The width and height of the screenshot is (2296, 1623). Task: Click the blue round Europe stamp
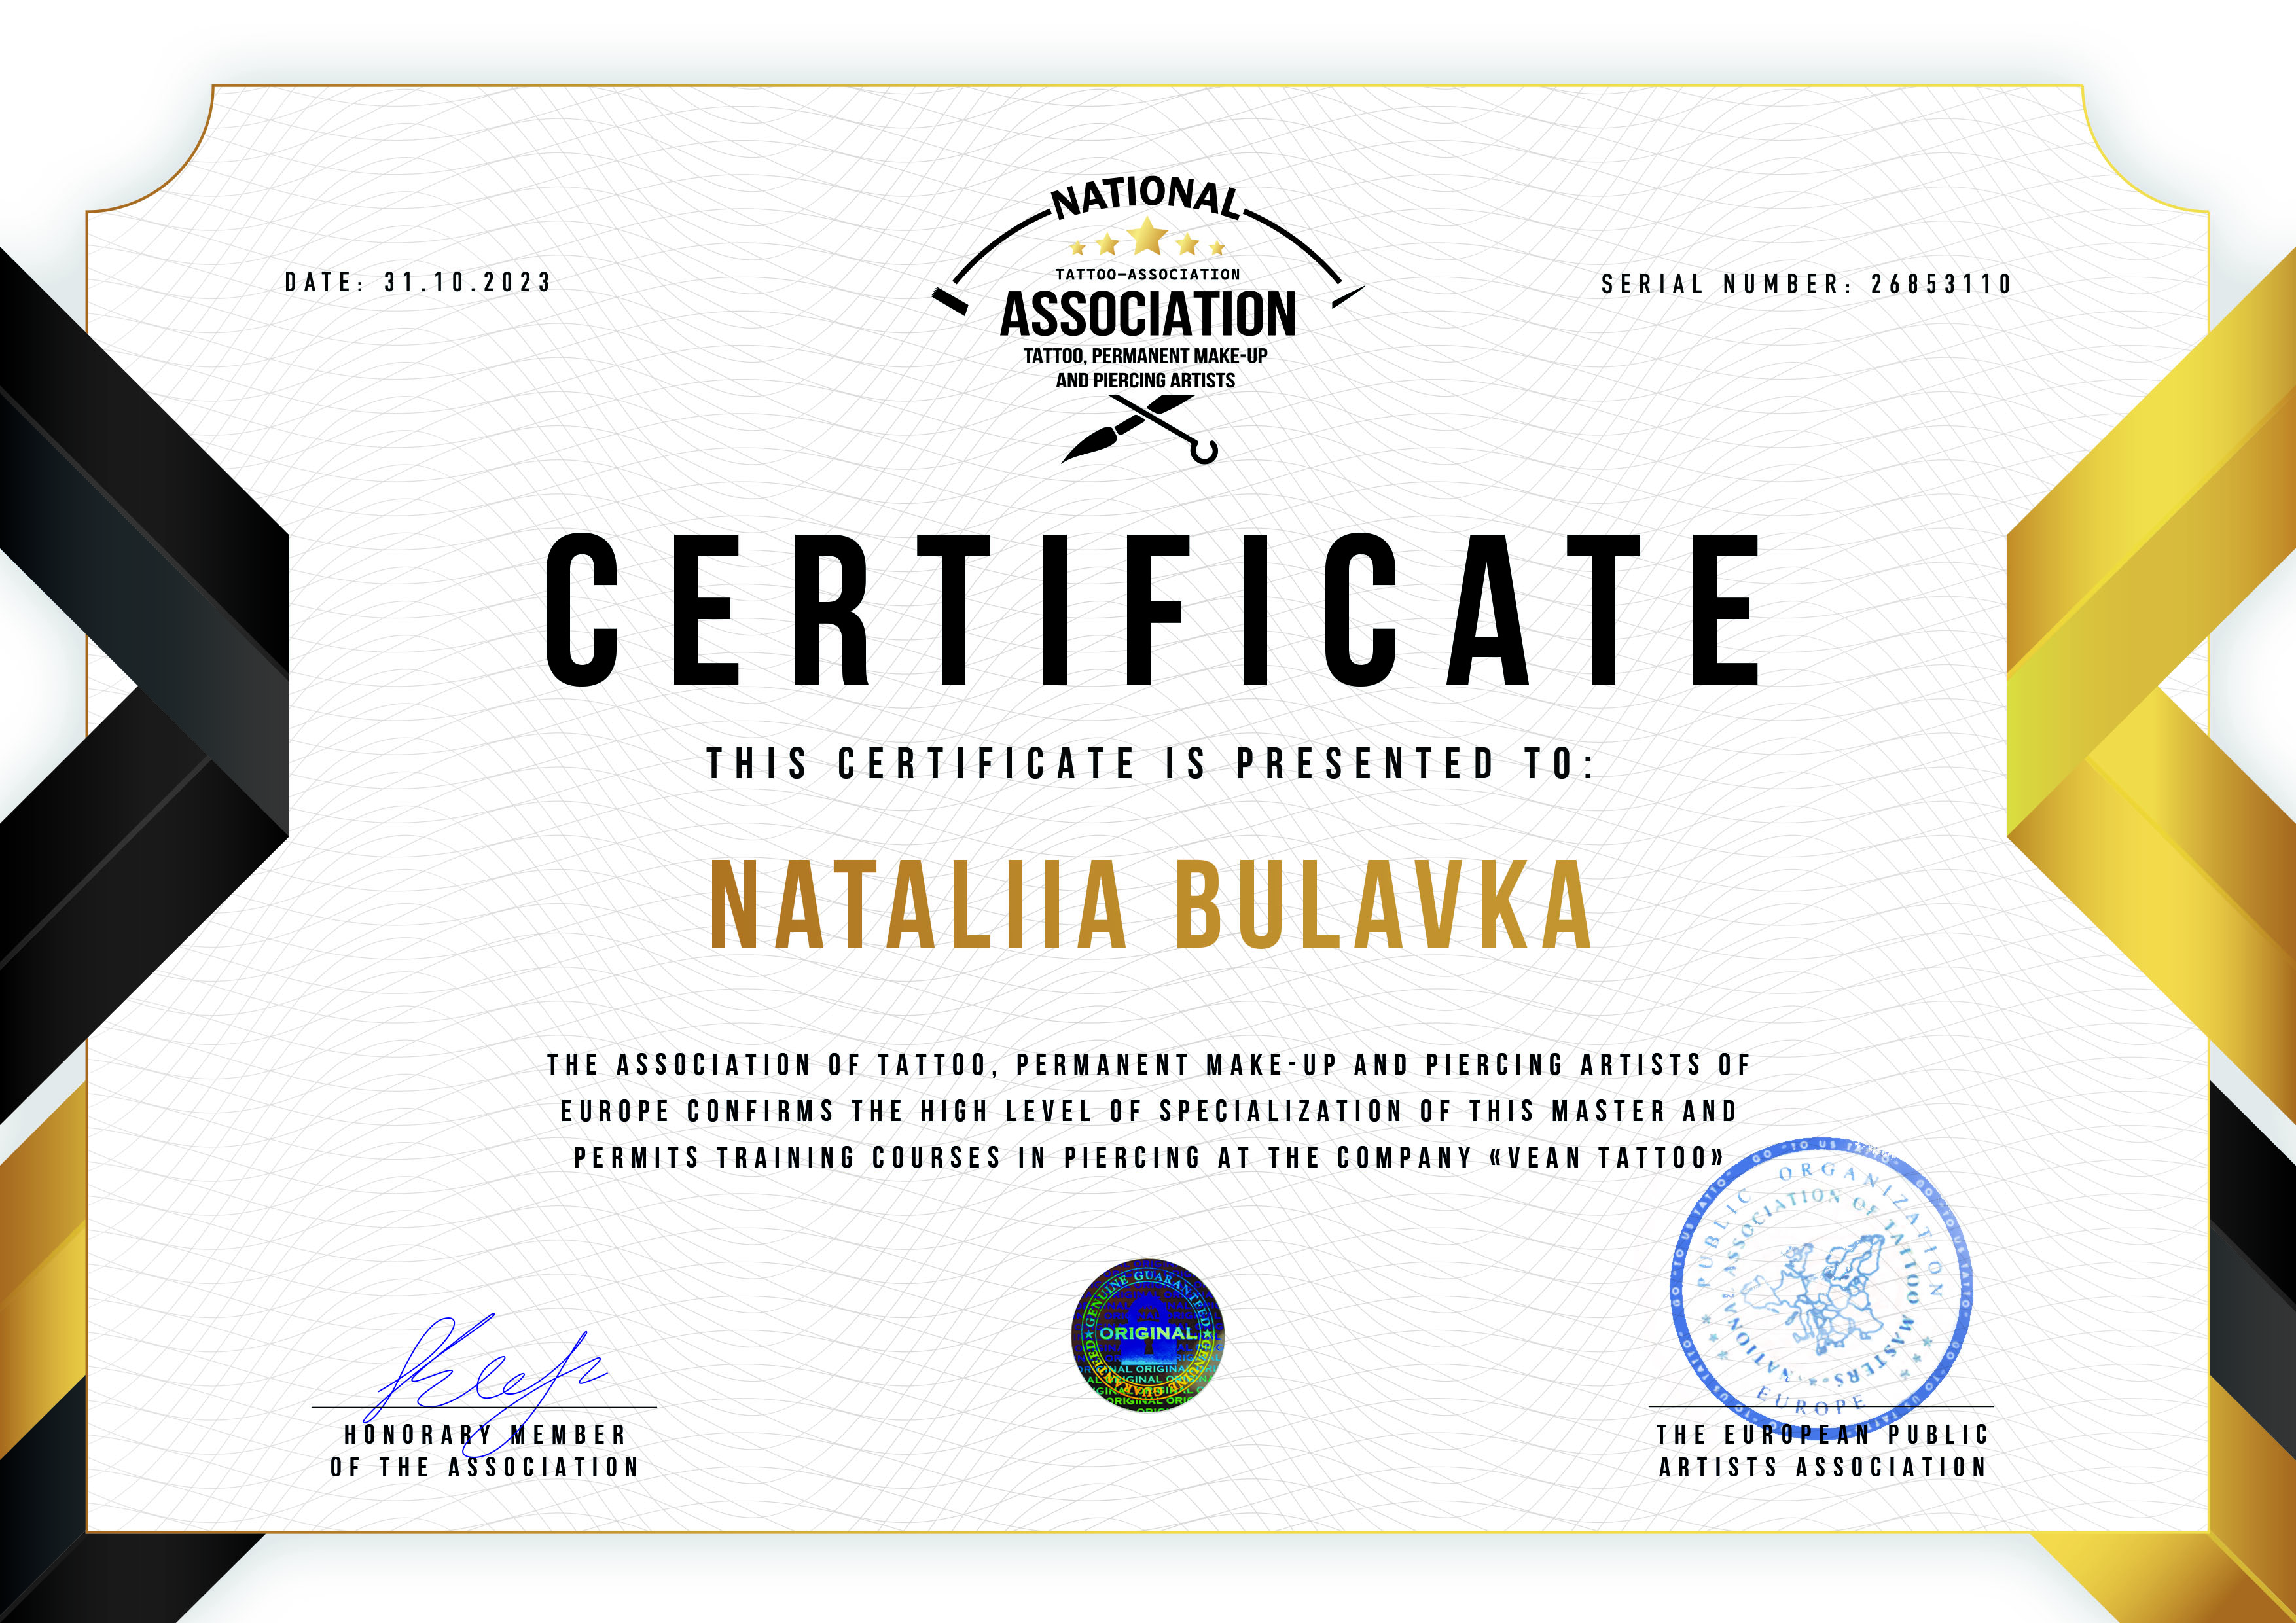1821,1288
